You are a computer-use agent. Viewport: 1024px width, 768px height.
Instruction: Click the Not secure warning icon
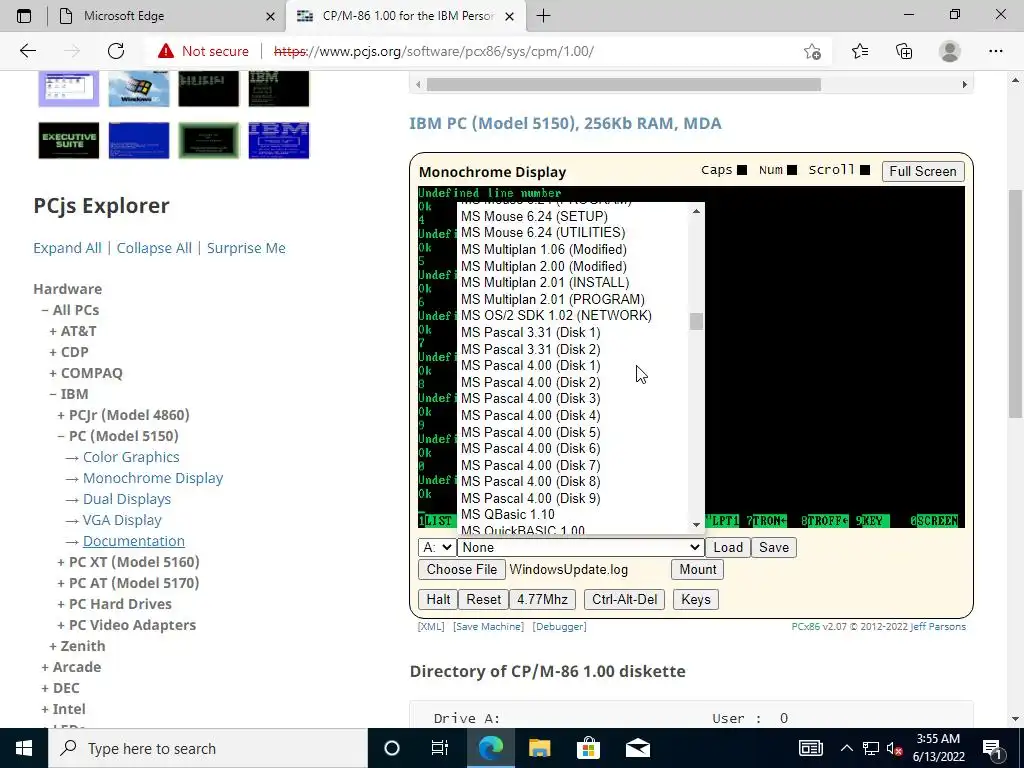pyautogui.click(x=166, y=51)
